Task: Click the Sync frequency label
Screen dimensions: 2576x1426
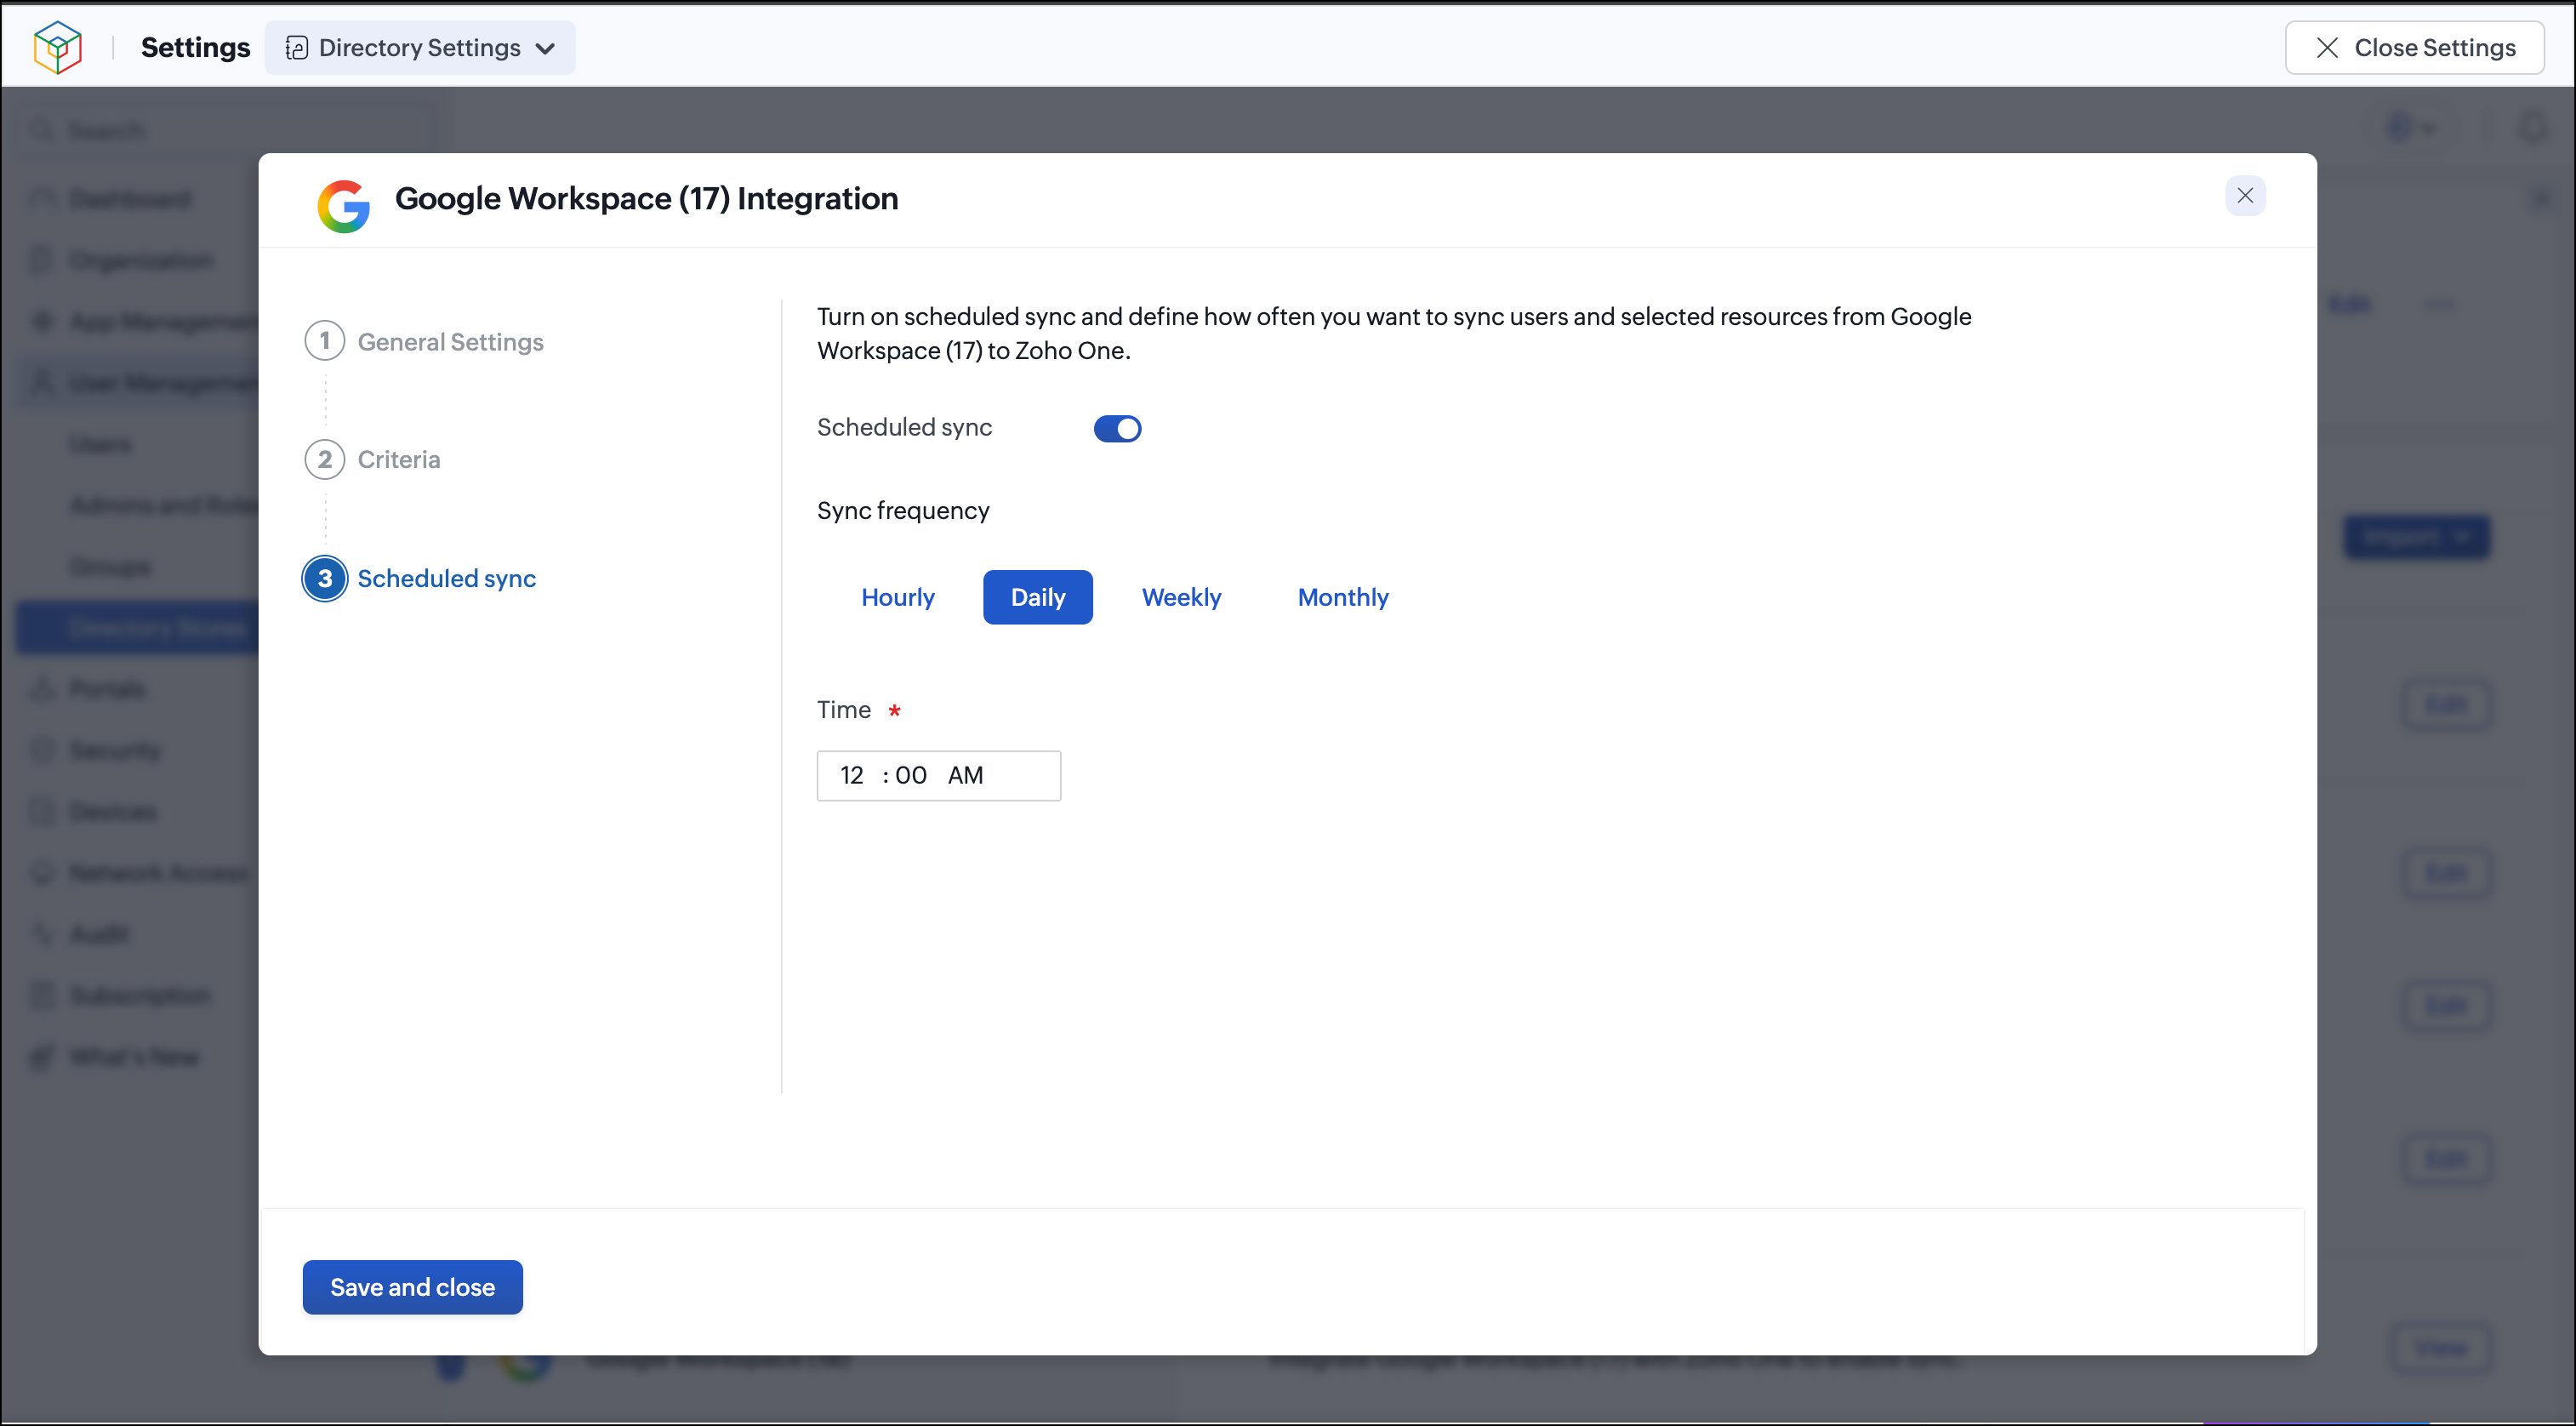Action: 902,510
